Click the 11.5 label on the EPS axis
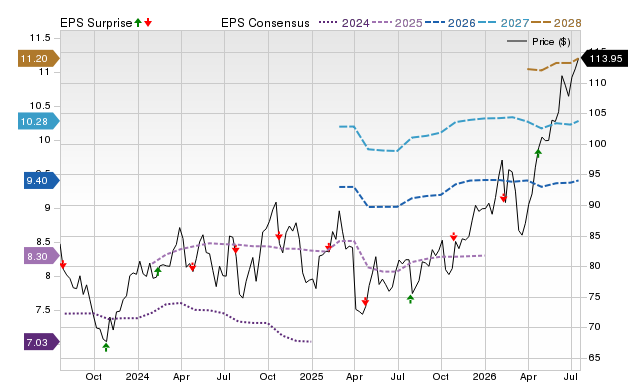The width and height of the screenshot is (640, 382). pyautogui.click(x=40, y=38)
